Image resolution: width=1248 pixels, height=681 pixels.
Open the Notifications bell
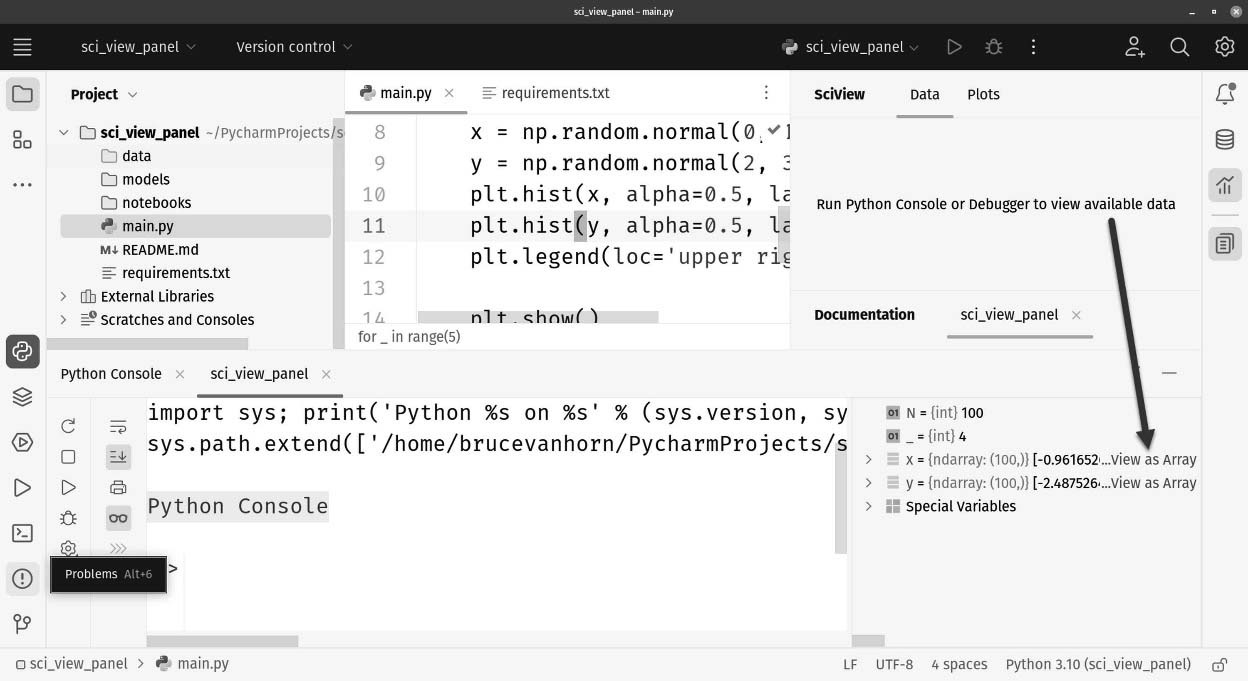coord(1225,94)
